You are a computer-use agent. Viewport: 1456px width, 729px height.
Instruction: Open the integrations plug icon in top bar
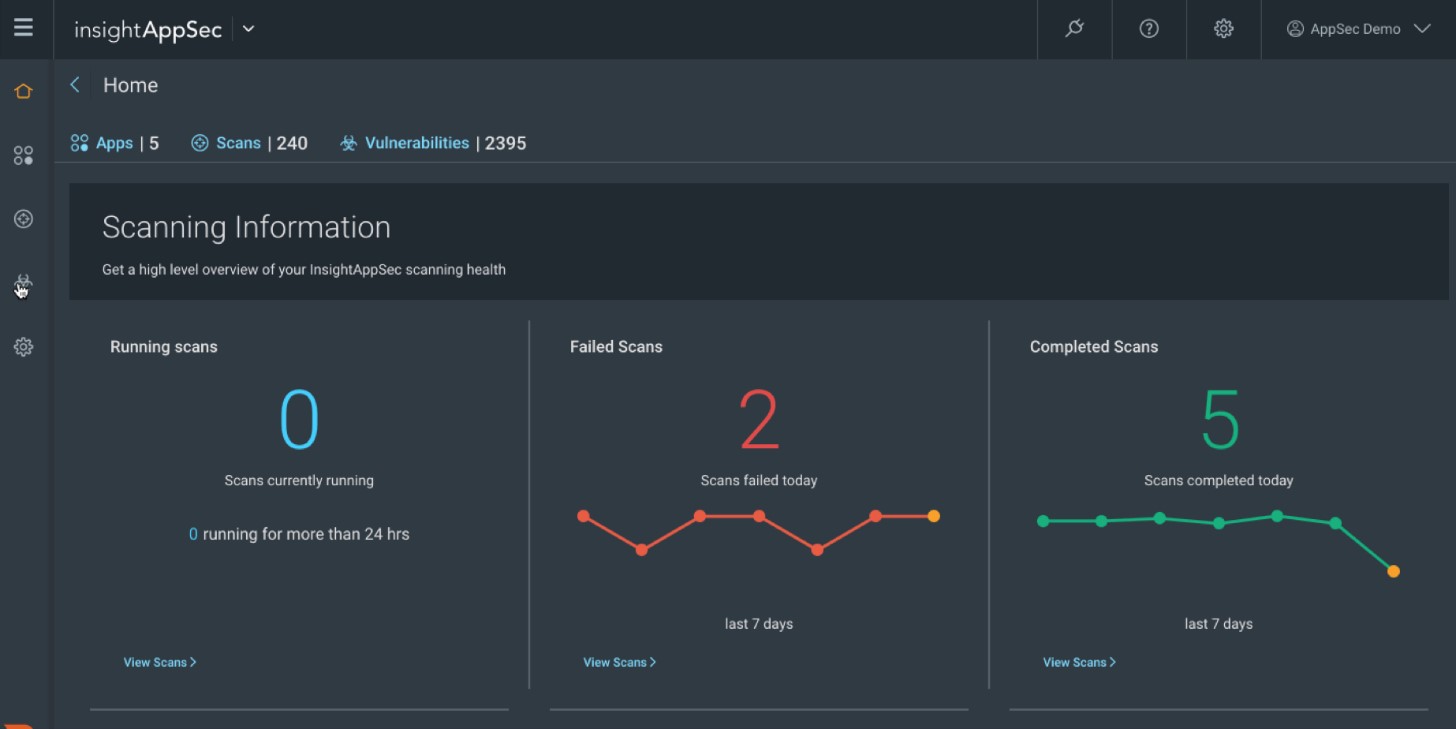[x=1074, y=29]
